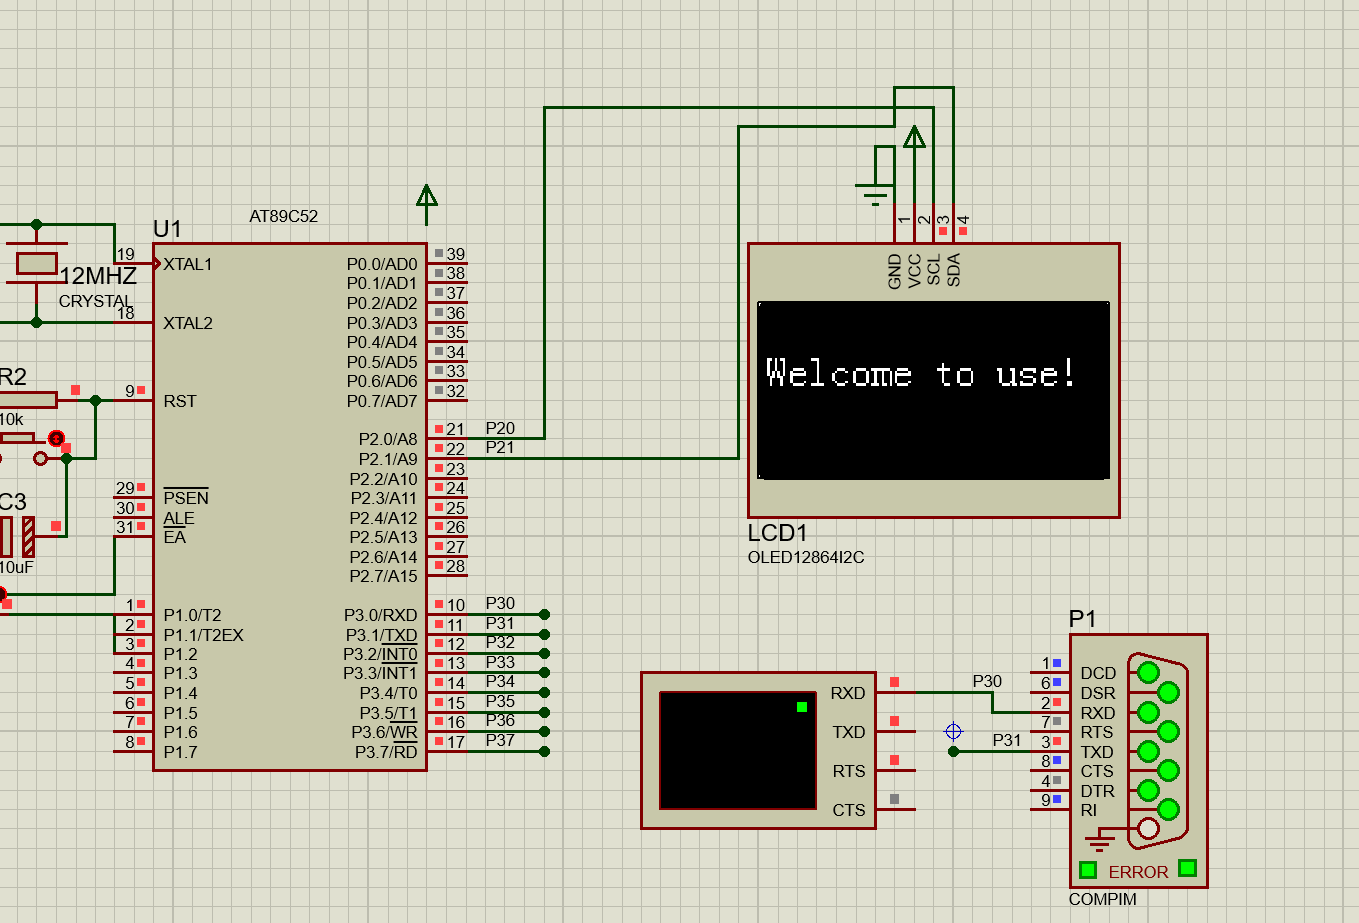Click the ALE pin label
This screenshot has height=923, width=1359.
pos(179,518)
